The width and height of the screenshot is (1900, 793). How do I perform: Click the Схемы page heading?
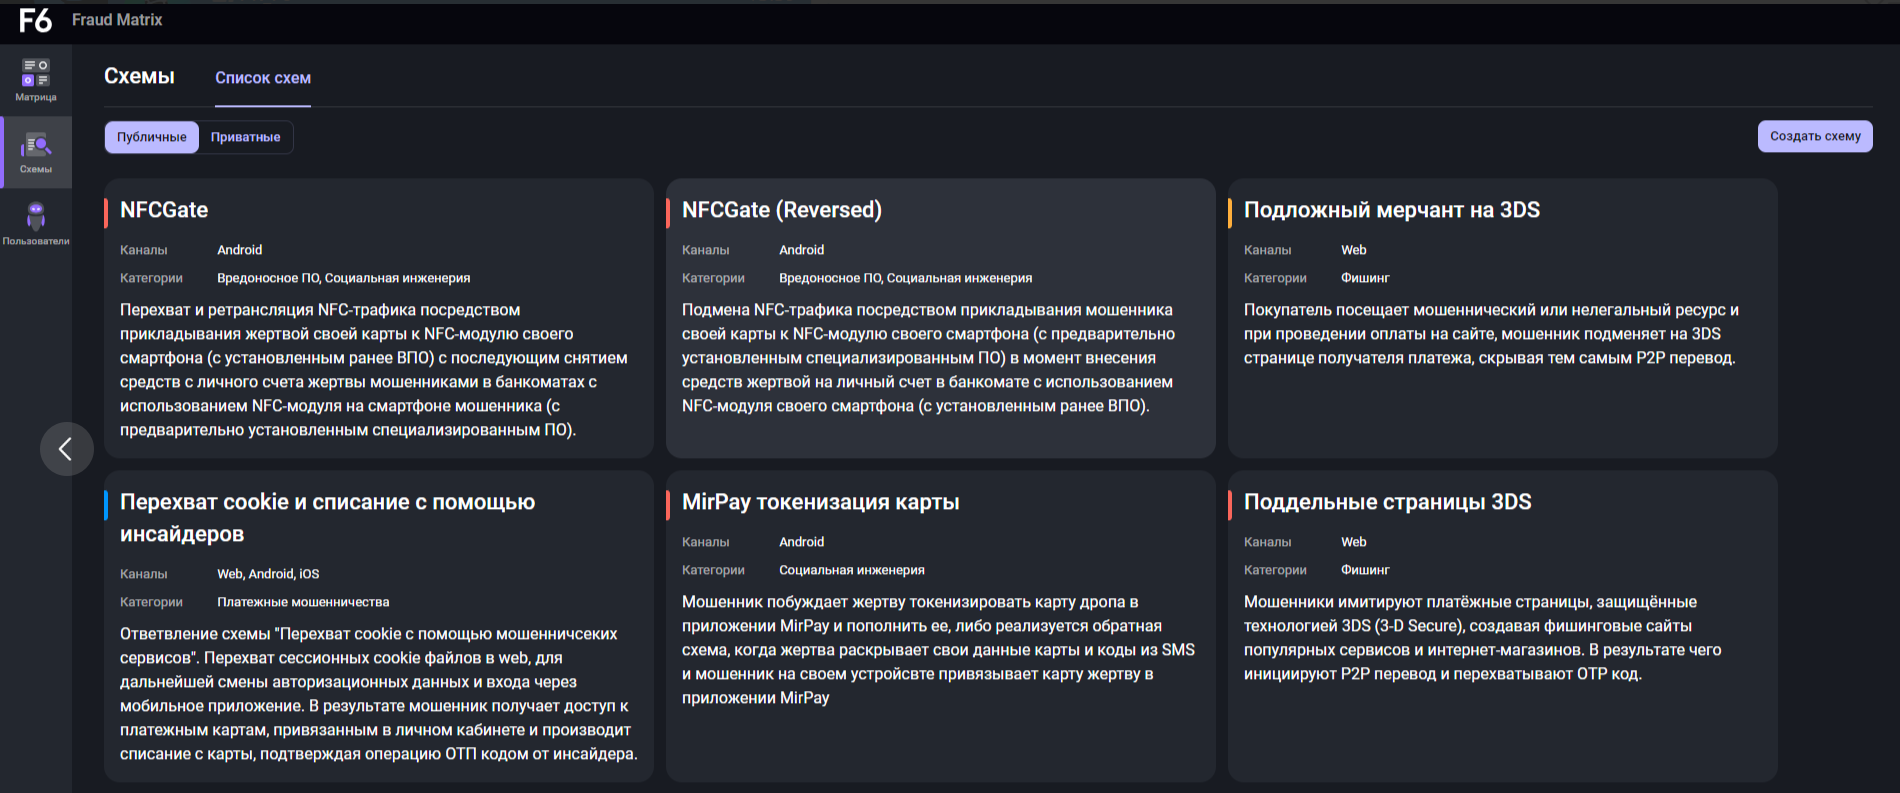[139, 77]
